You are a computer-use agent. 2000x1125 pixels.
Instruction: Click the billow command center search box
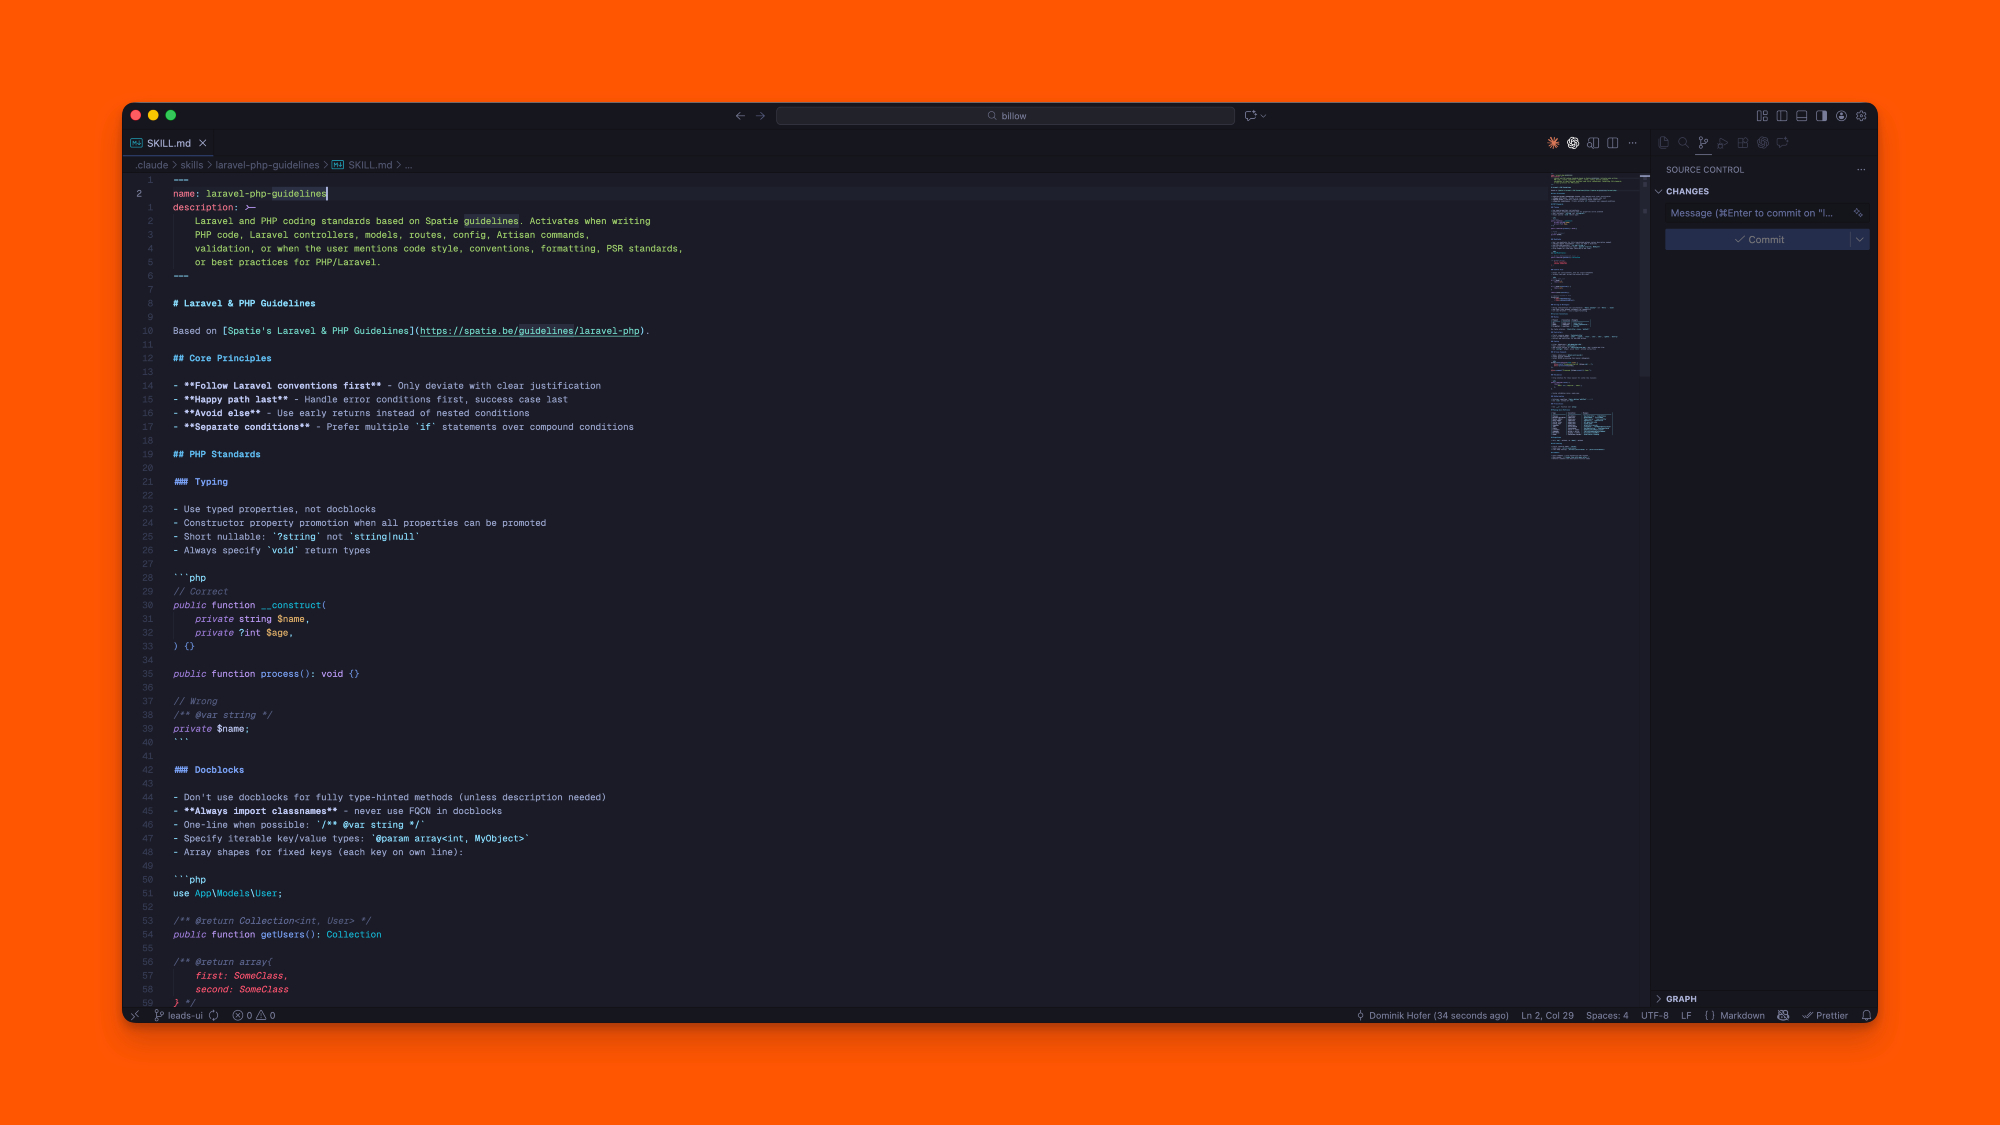click(x=1005, y=116)
